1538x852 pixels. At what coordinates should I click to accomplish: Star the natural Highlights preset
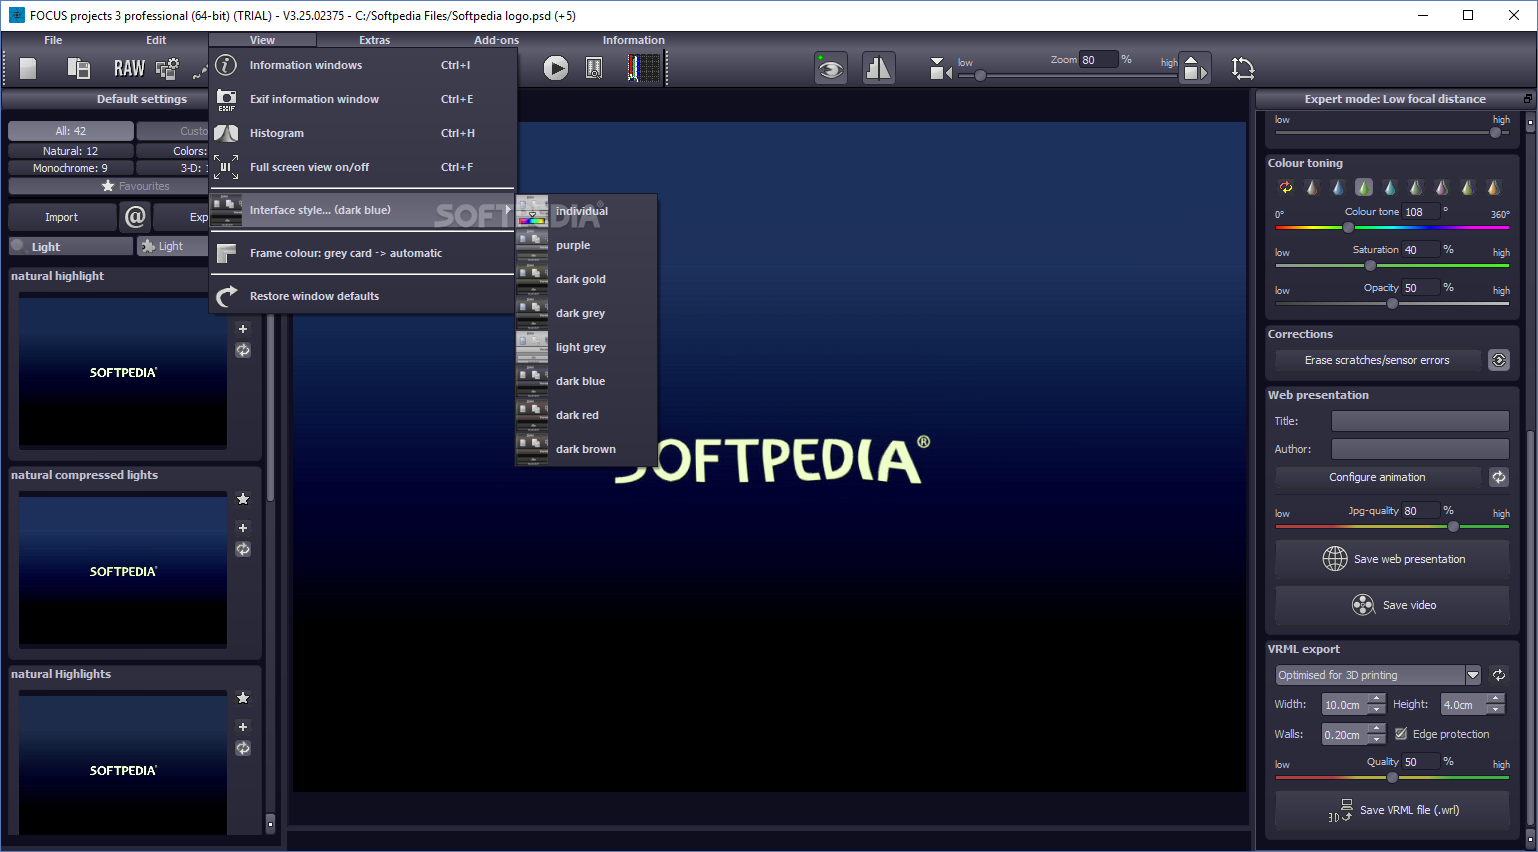pyautogui.click(x=243, y=698)
